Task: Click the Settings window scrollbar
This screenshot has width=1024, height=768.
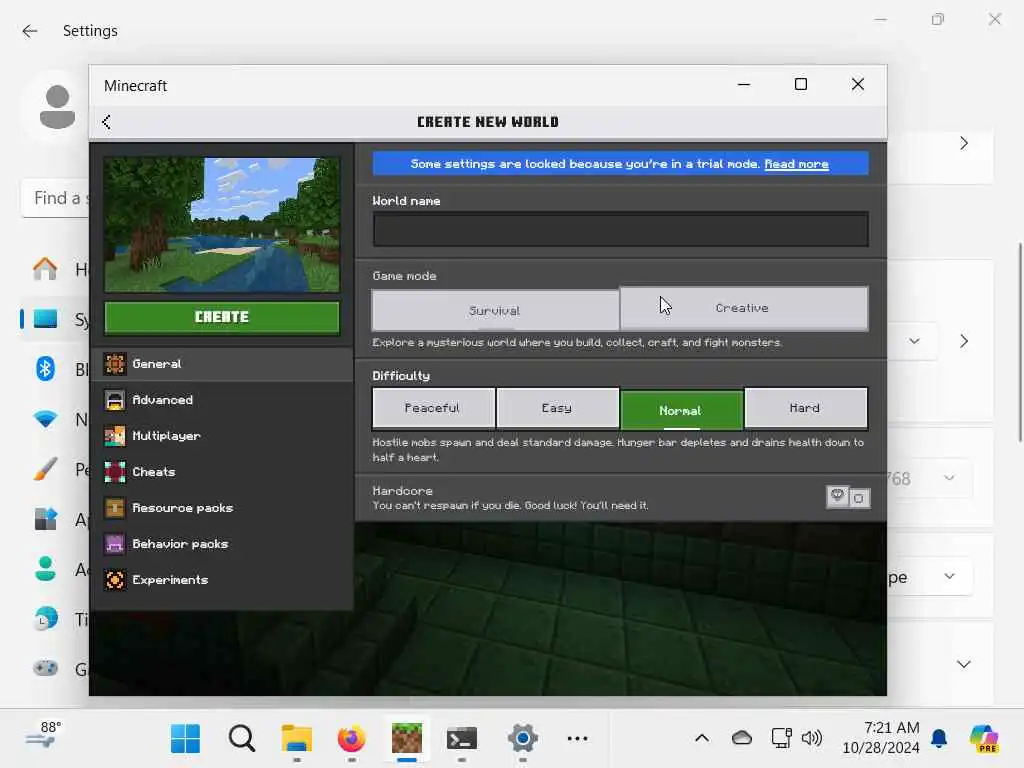Action: (1019, 343)
